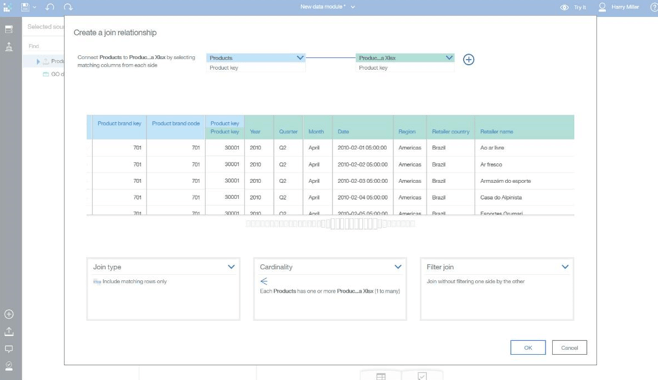This screenshot has height=380, width=658.
Task: Click the bottom sidebar user icon
Action: point(9,366)
